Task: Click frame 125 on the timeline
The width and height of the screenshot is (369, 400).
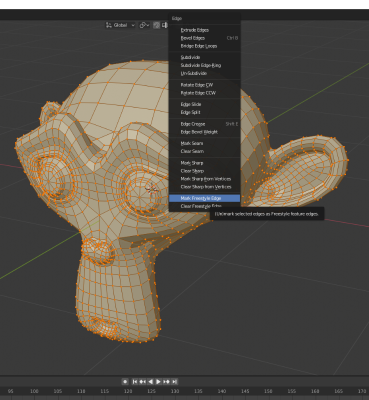Action: 151,391
